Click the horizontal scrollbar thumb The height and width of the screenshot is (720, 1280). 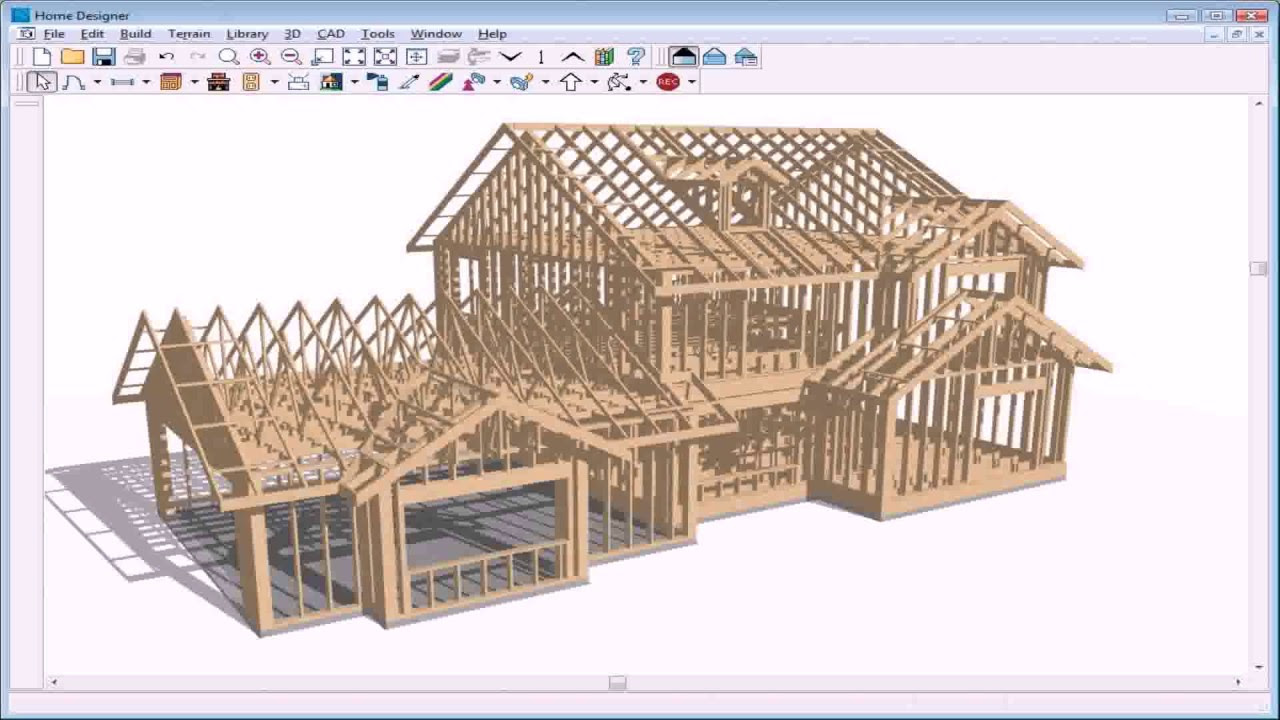pos(617,682)
